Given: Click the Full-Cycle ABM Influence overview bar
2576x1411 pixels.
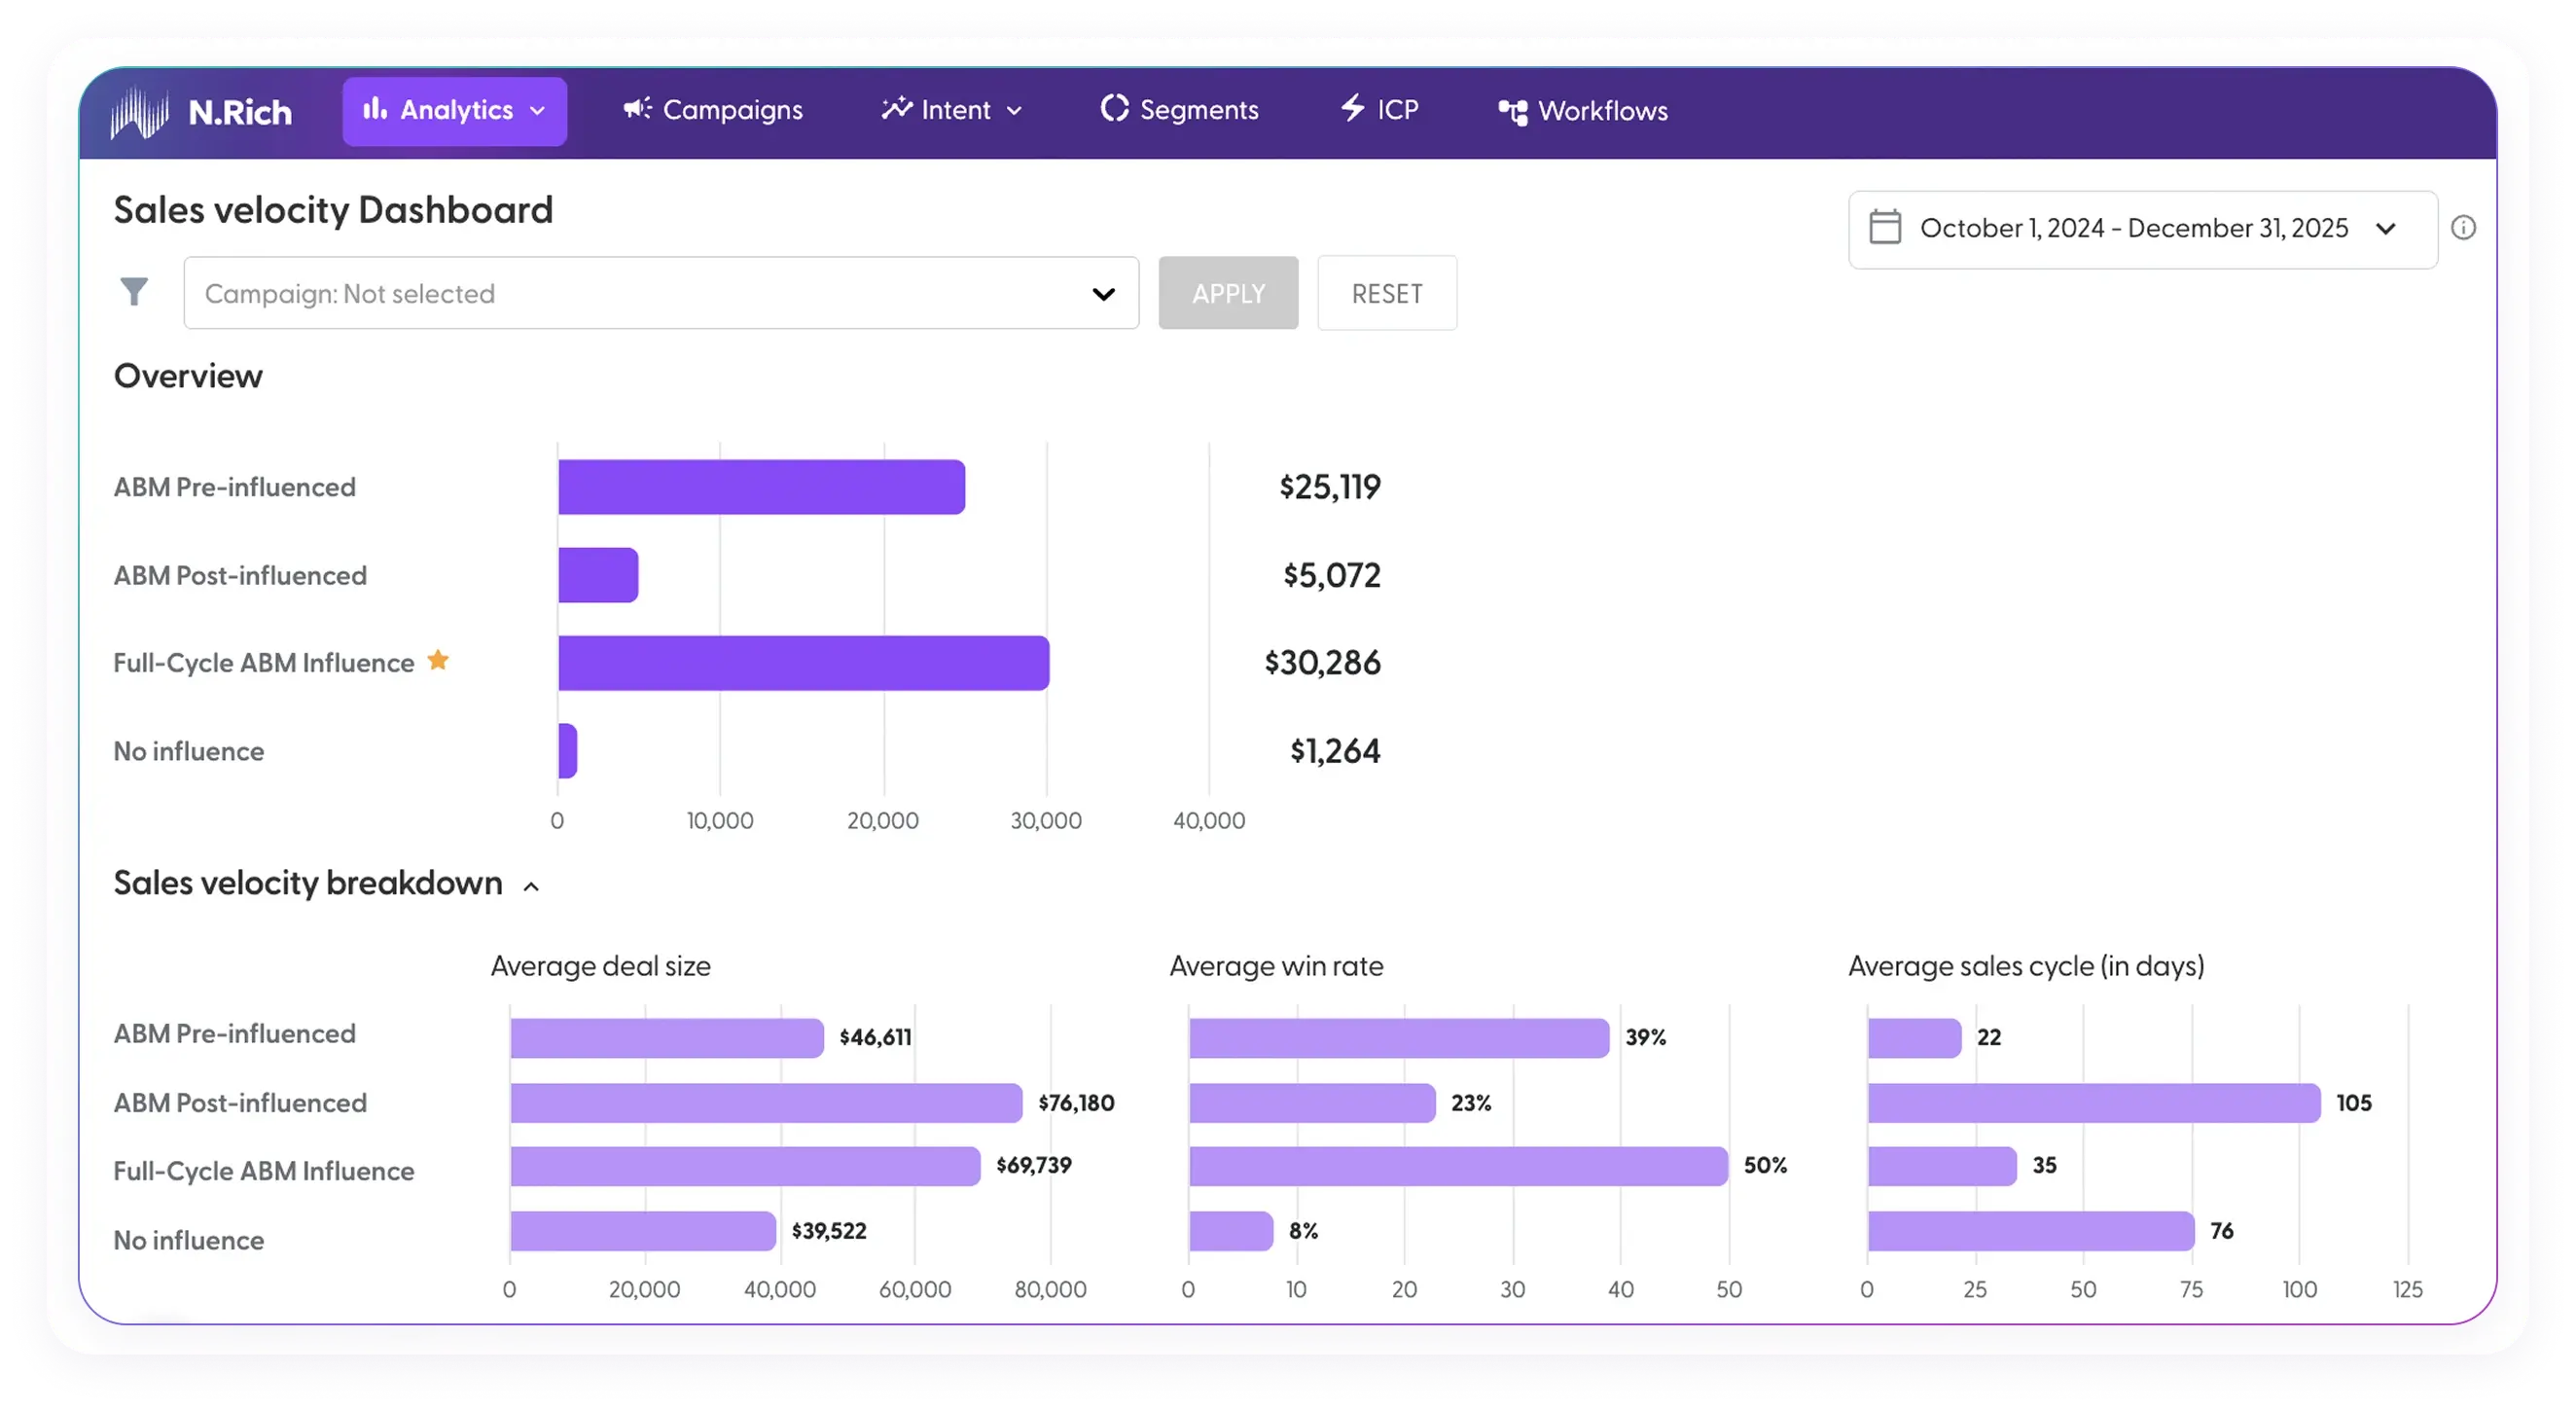Looking at the screenshot, I should pos(803,663).
